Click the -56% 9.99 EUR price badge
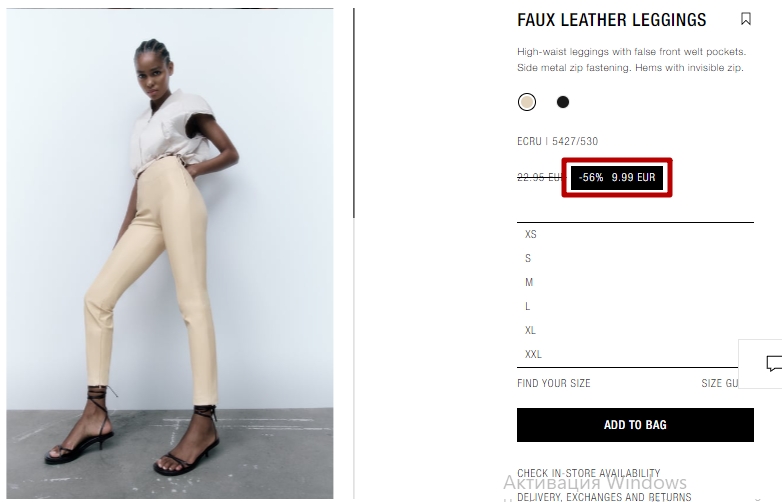782x502 pixels. [617, 177]
